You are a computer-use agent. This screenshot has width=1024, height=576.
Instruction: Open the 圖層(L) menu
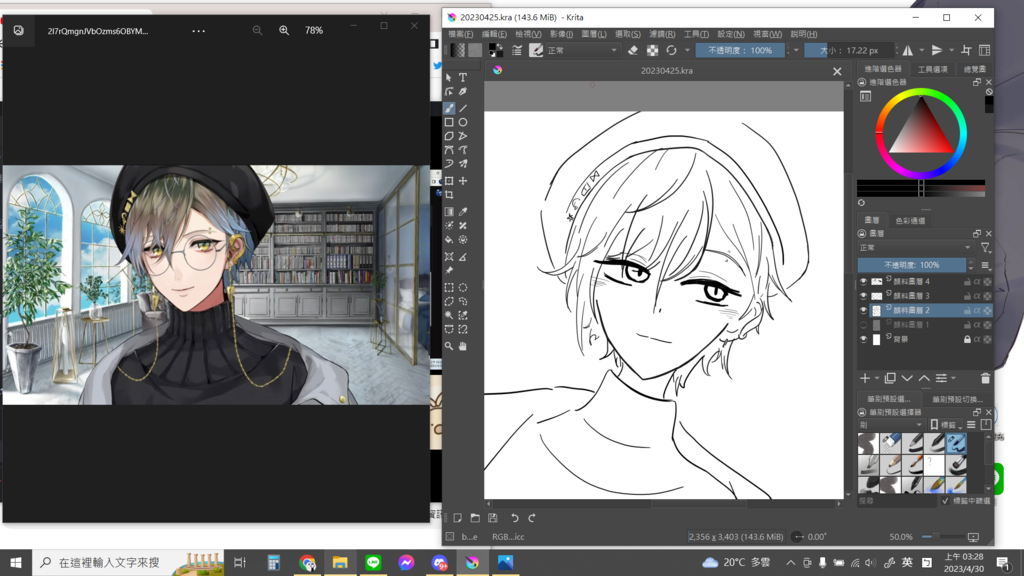click(594, 34)
